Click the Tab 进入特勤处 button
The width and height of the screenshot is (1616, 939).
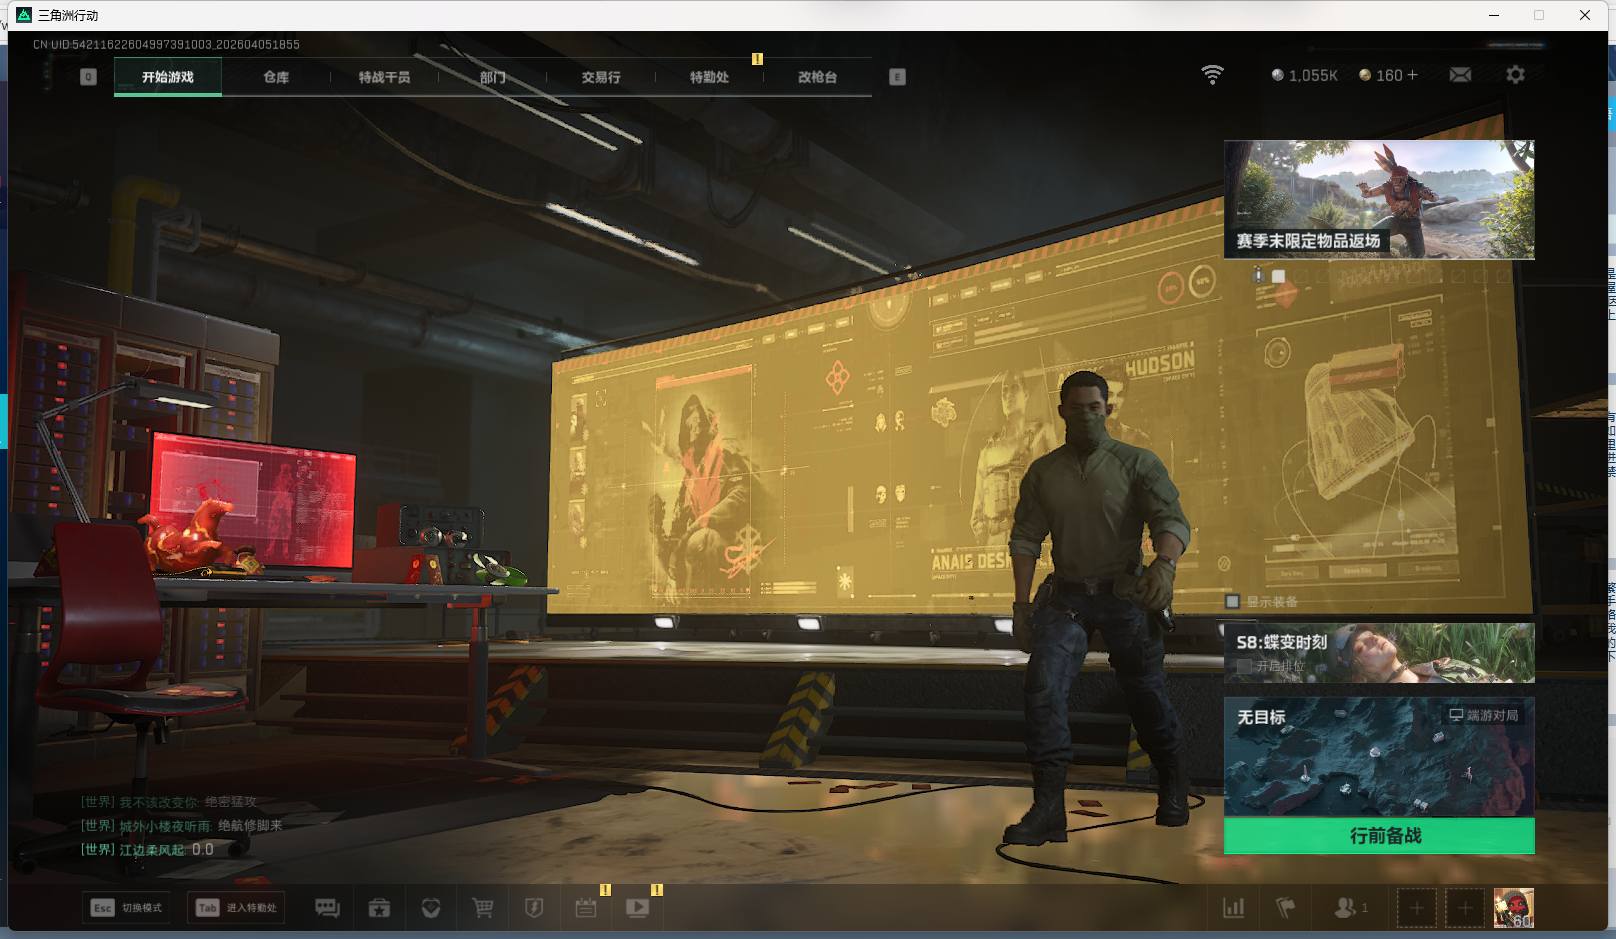coord(238,908)
